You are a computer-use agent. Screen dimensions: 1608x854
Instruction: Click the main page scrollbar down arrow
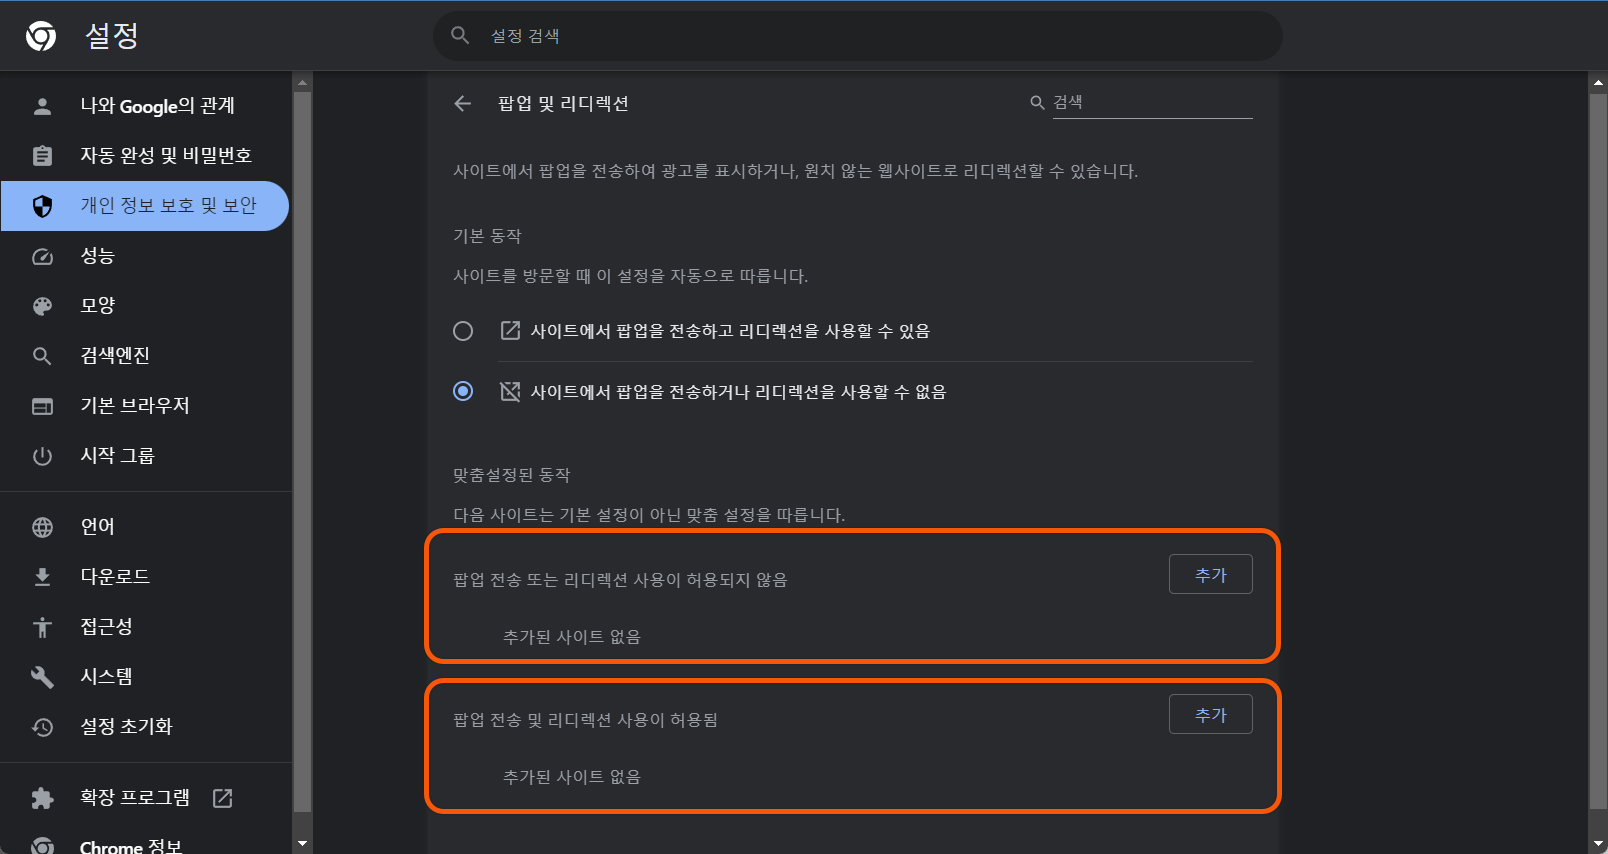[x=1598, y=844]
